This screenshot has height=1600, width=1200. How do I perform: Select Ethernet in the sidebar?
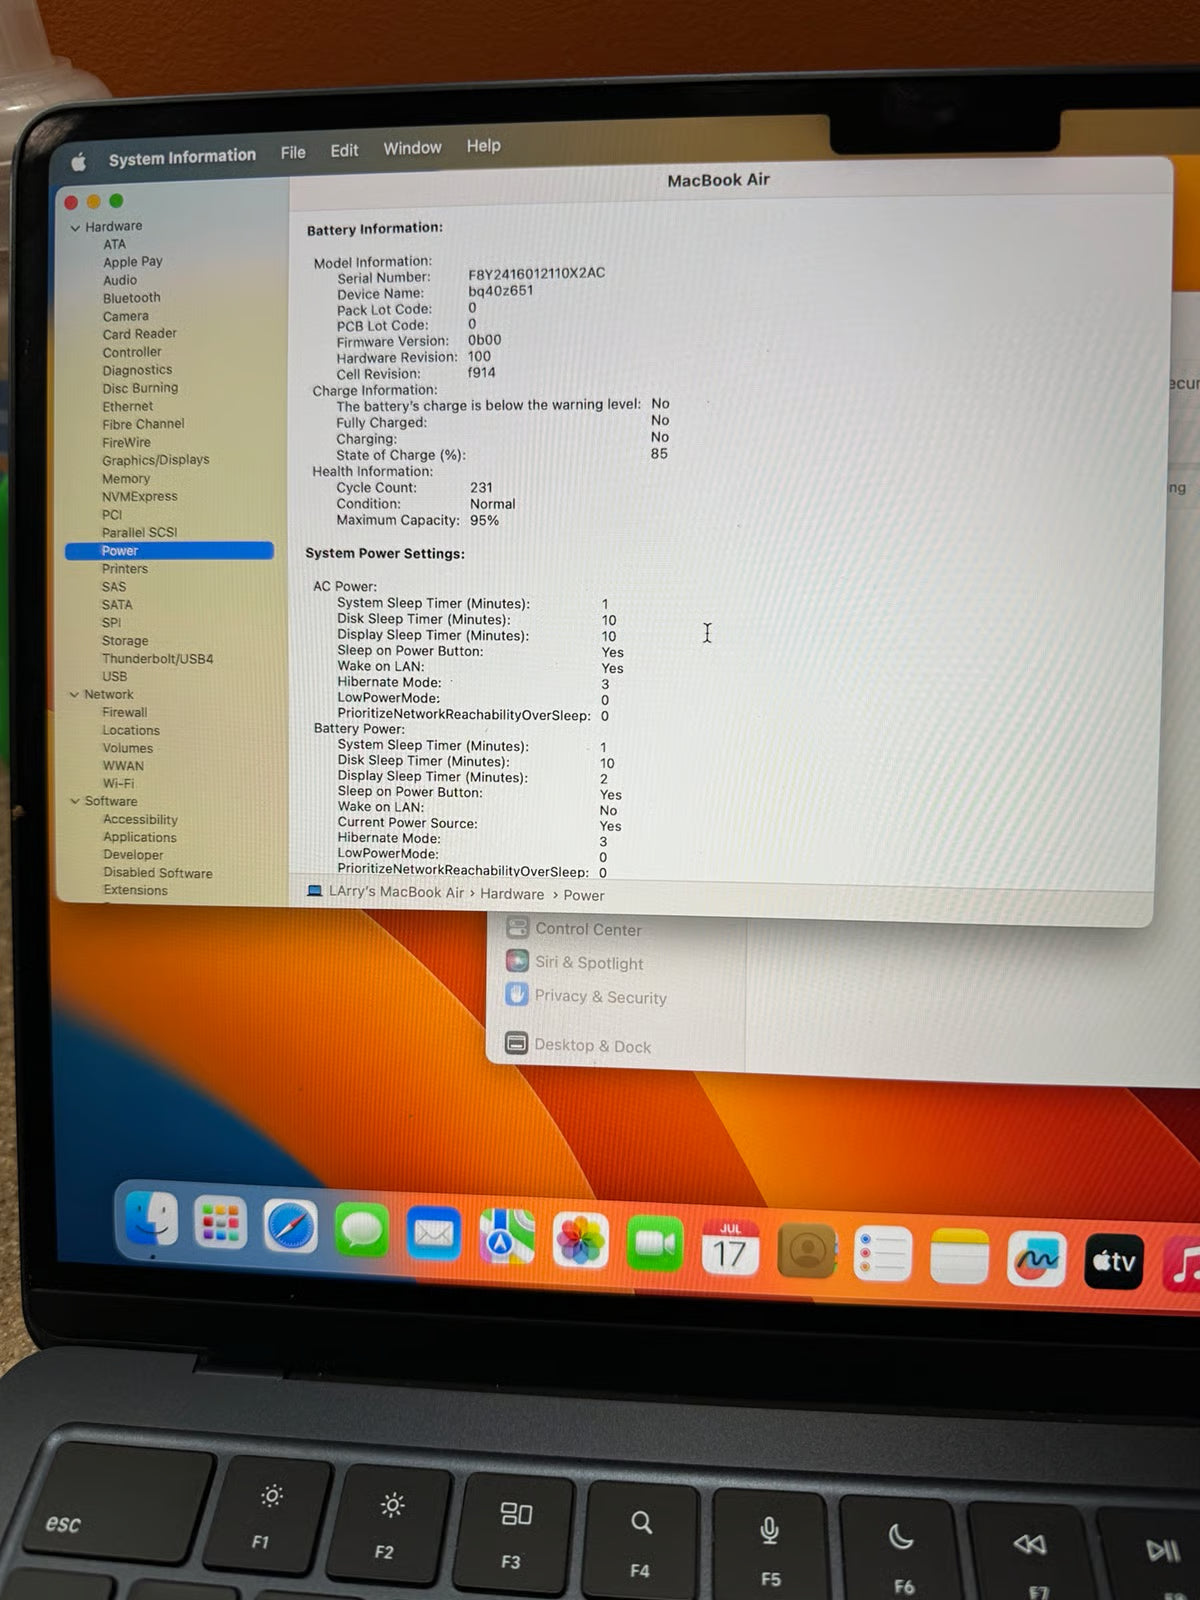(127, 407)
